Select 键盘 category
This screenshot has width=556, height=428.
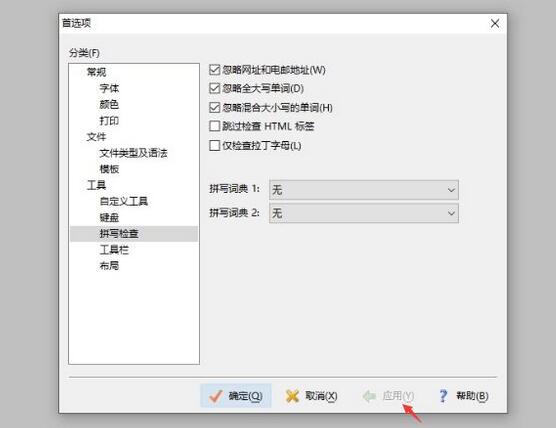pyautogui.click(x=109, y=217)
